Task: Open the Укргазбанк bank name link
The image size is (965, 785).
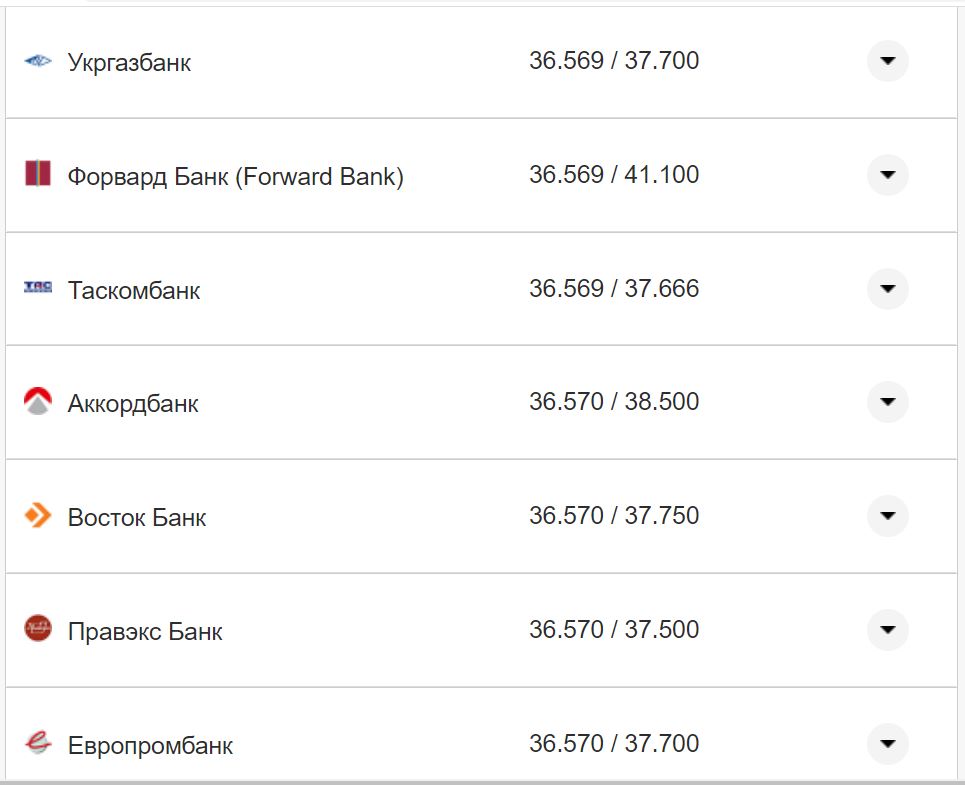Action: [x=129, y=63]
